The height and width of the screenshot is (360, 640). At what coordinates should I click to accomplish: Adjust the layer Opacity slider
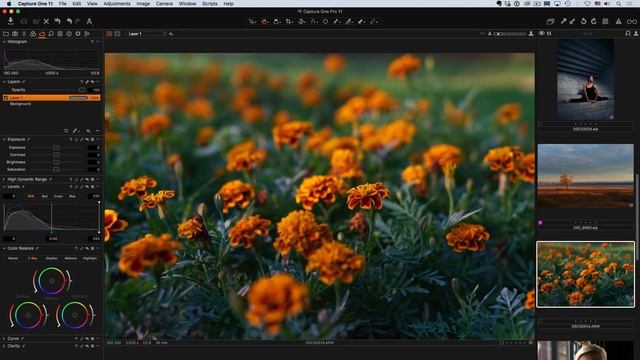coord(82,90)
